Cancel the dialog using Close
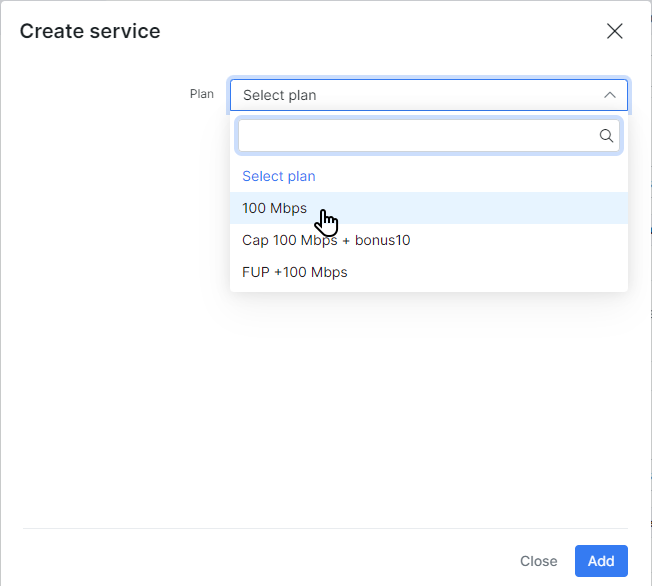The image size is (652, 586). tap(538, 561)
